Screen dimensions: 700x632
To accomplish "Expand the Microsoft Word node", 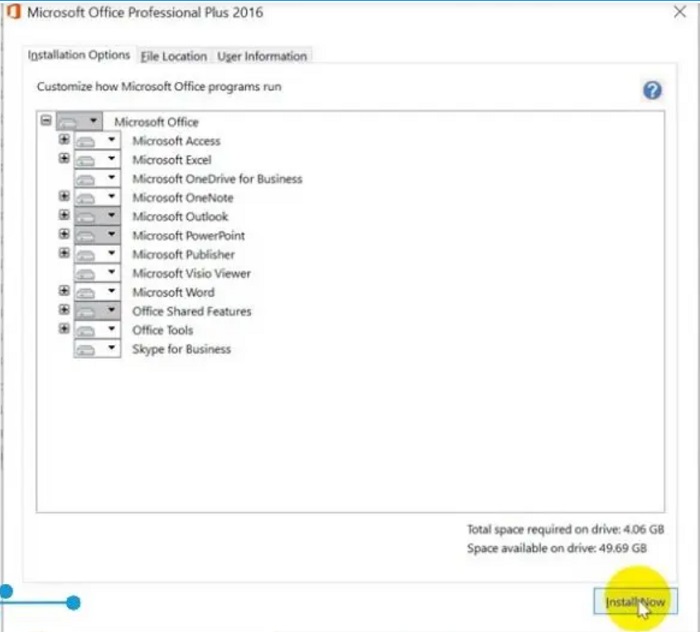I will tap(64, 291).
